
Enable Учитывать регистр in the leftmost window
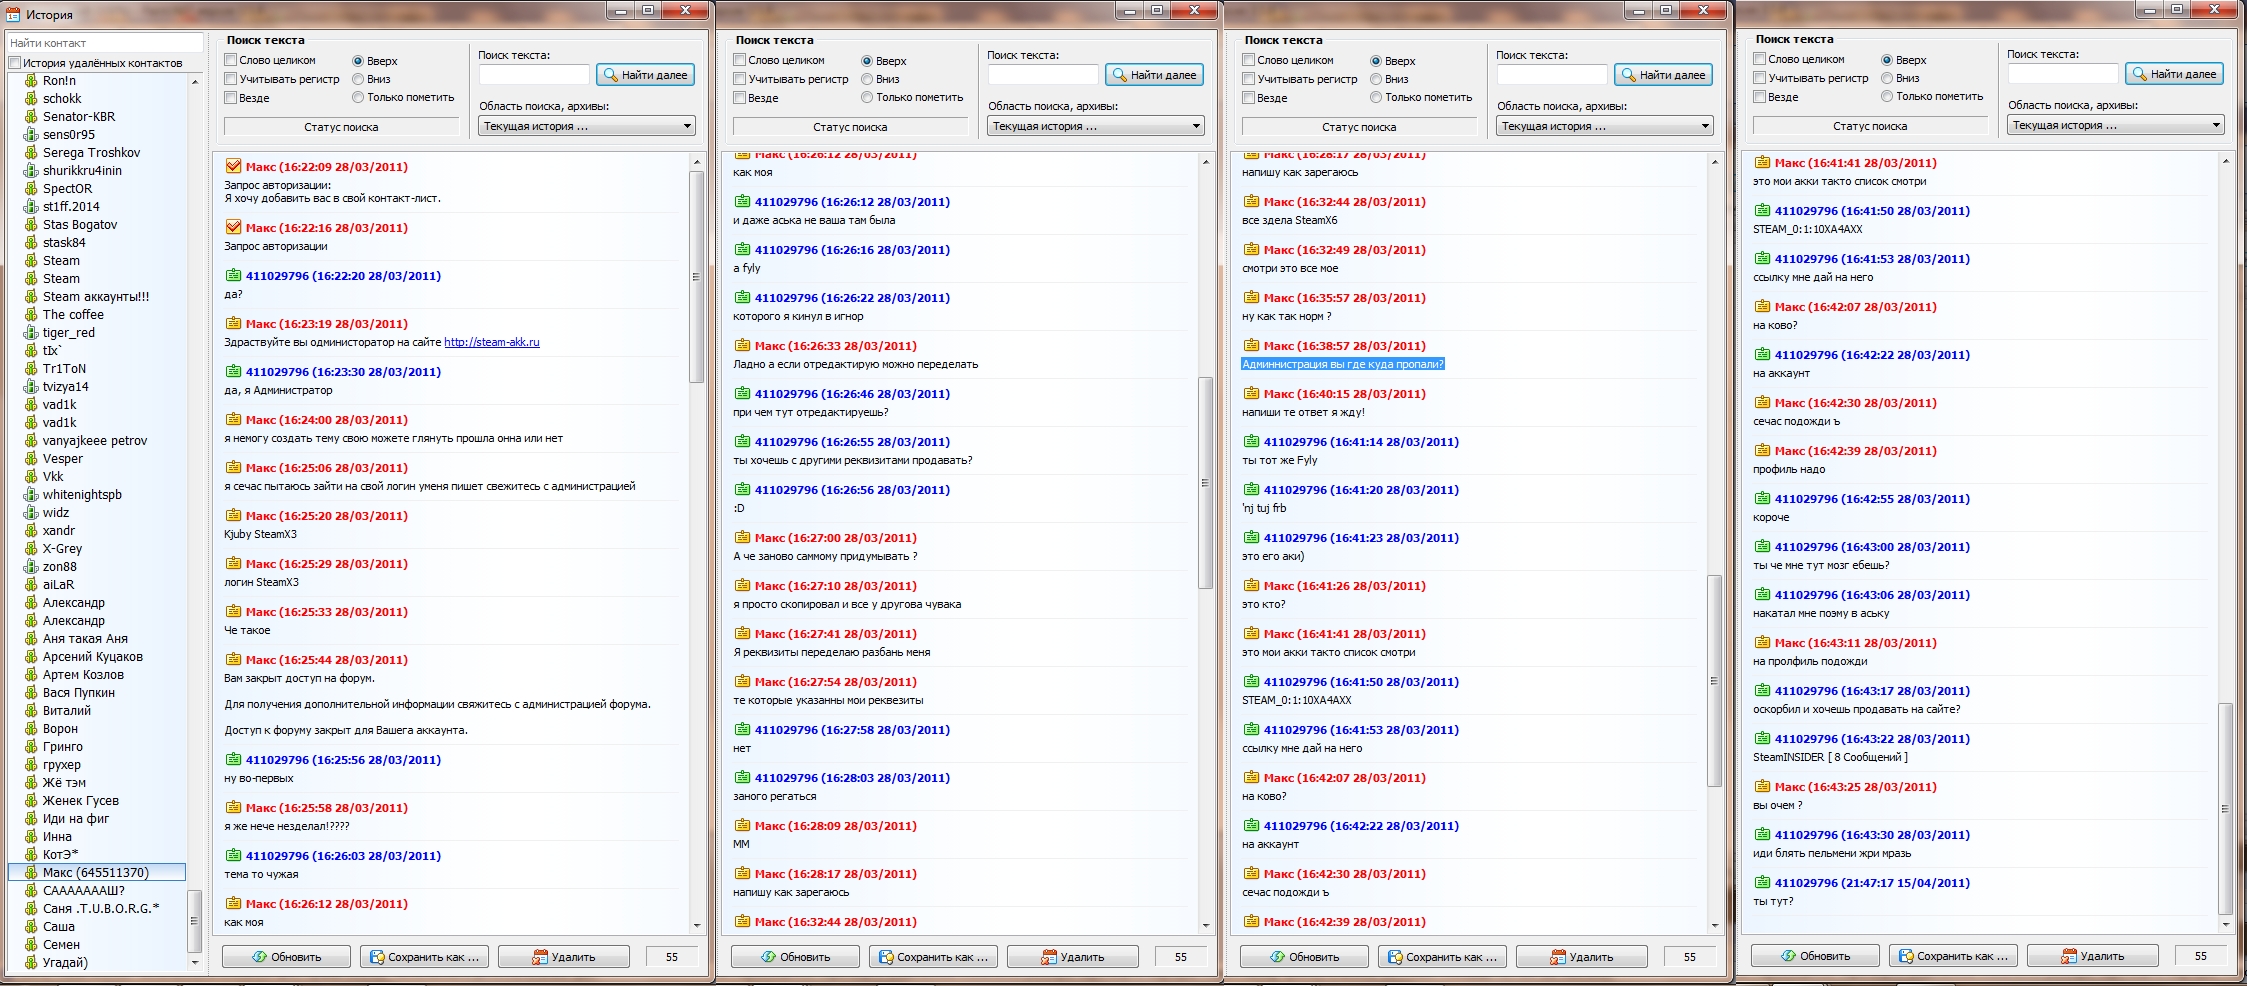[231, 79]
